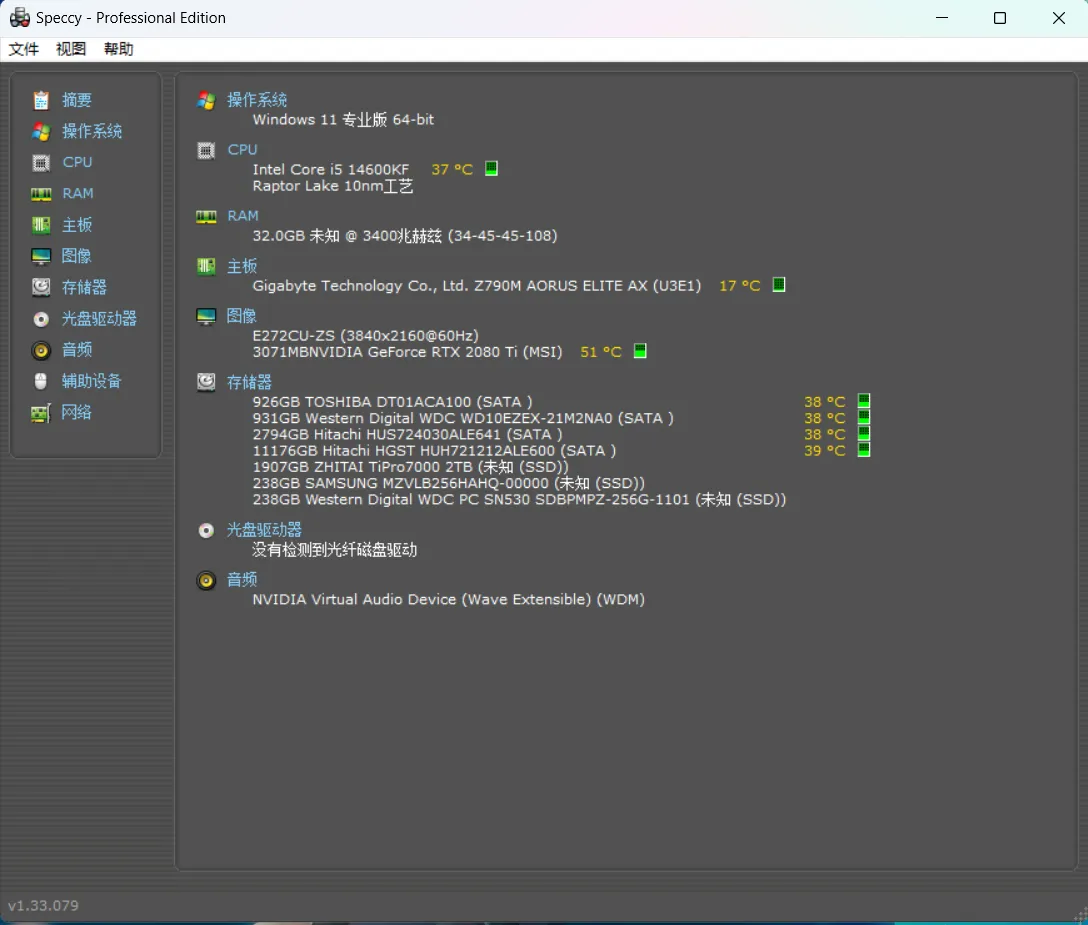Click the 32.0GB RAM details line

405,236
